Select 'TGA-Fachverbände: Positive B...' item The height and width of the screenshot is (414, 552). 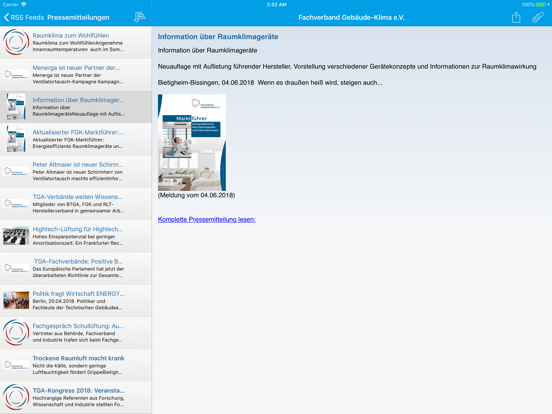tap(76, 269)
